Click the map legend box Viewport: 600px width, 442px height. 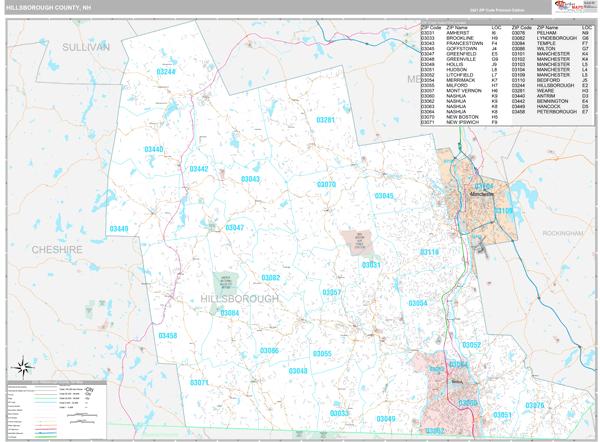click(x=57, y=409)
